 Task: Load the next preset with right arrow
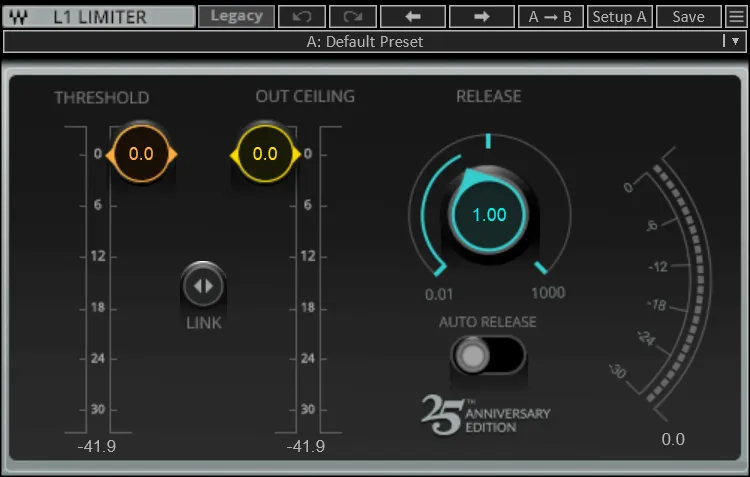pyautogui.click(x=482, y=17)
